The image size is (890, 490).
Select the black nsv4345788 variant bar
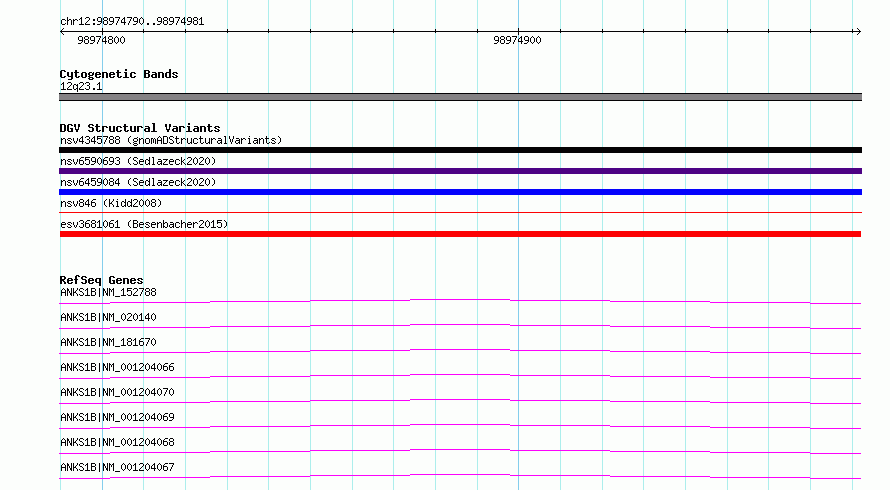(x=460, y=150)
